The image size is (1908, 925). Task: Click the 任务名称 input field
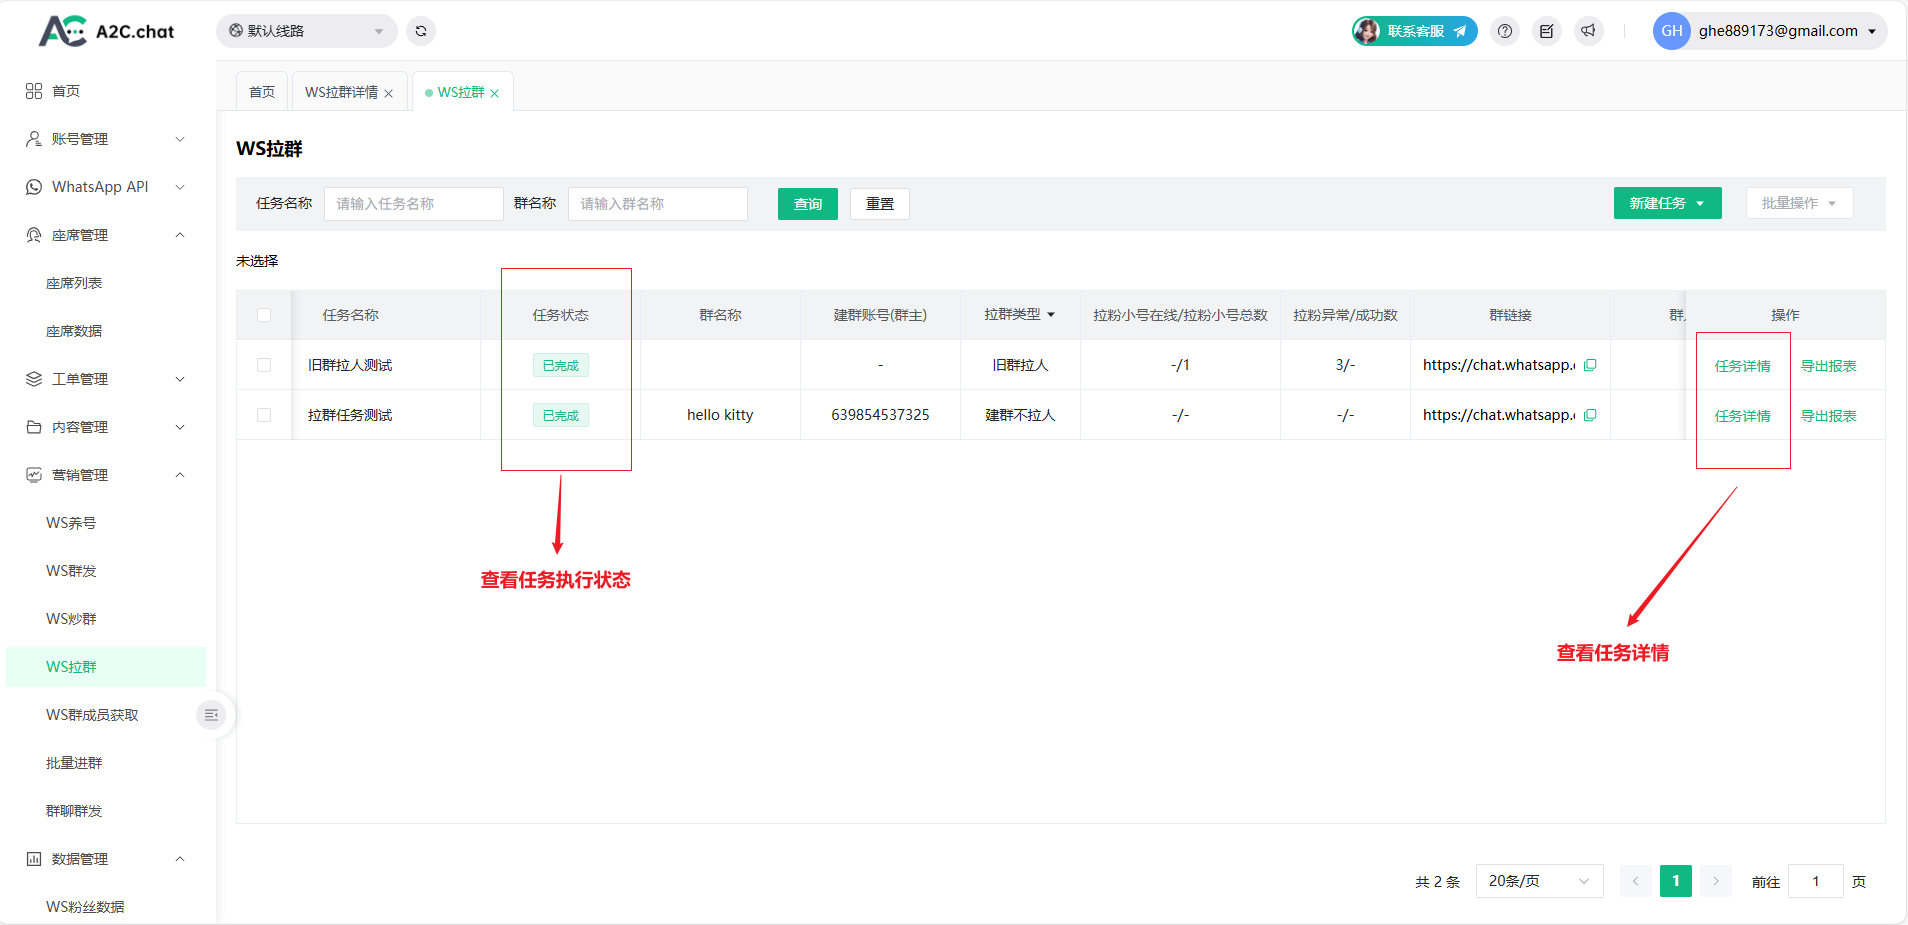click(413, 204)
